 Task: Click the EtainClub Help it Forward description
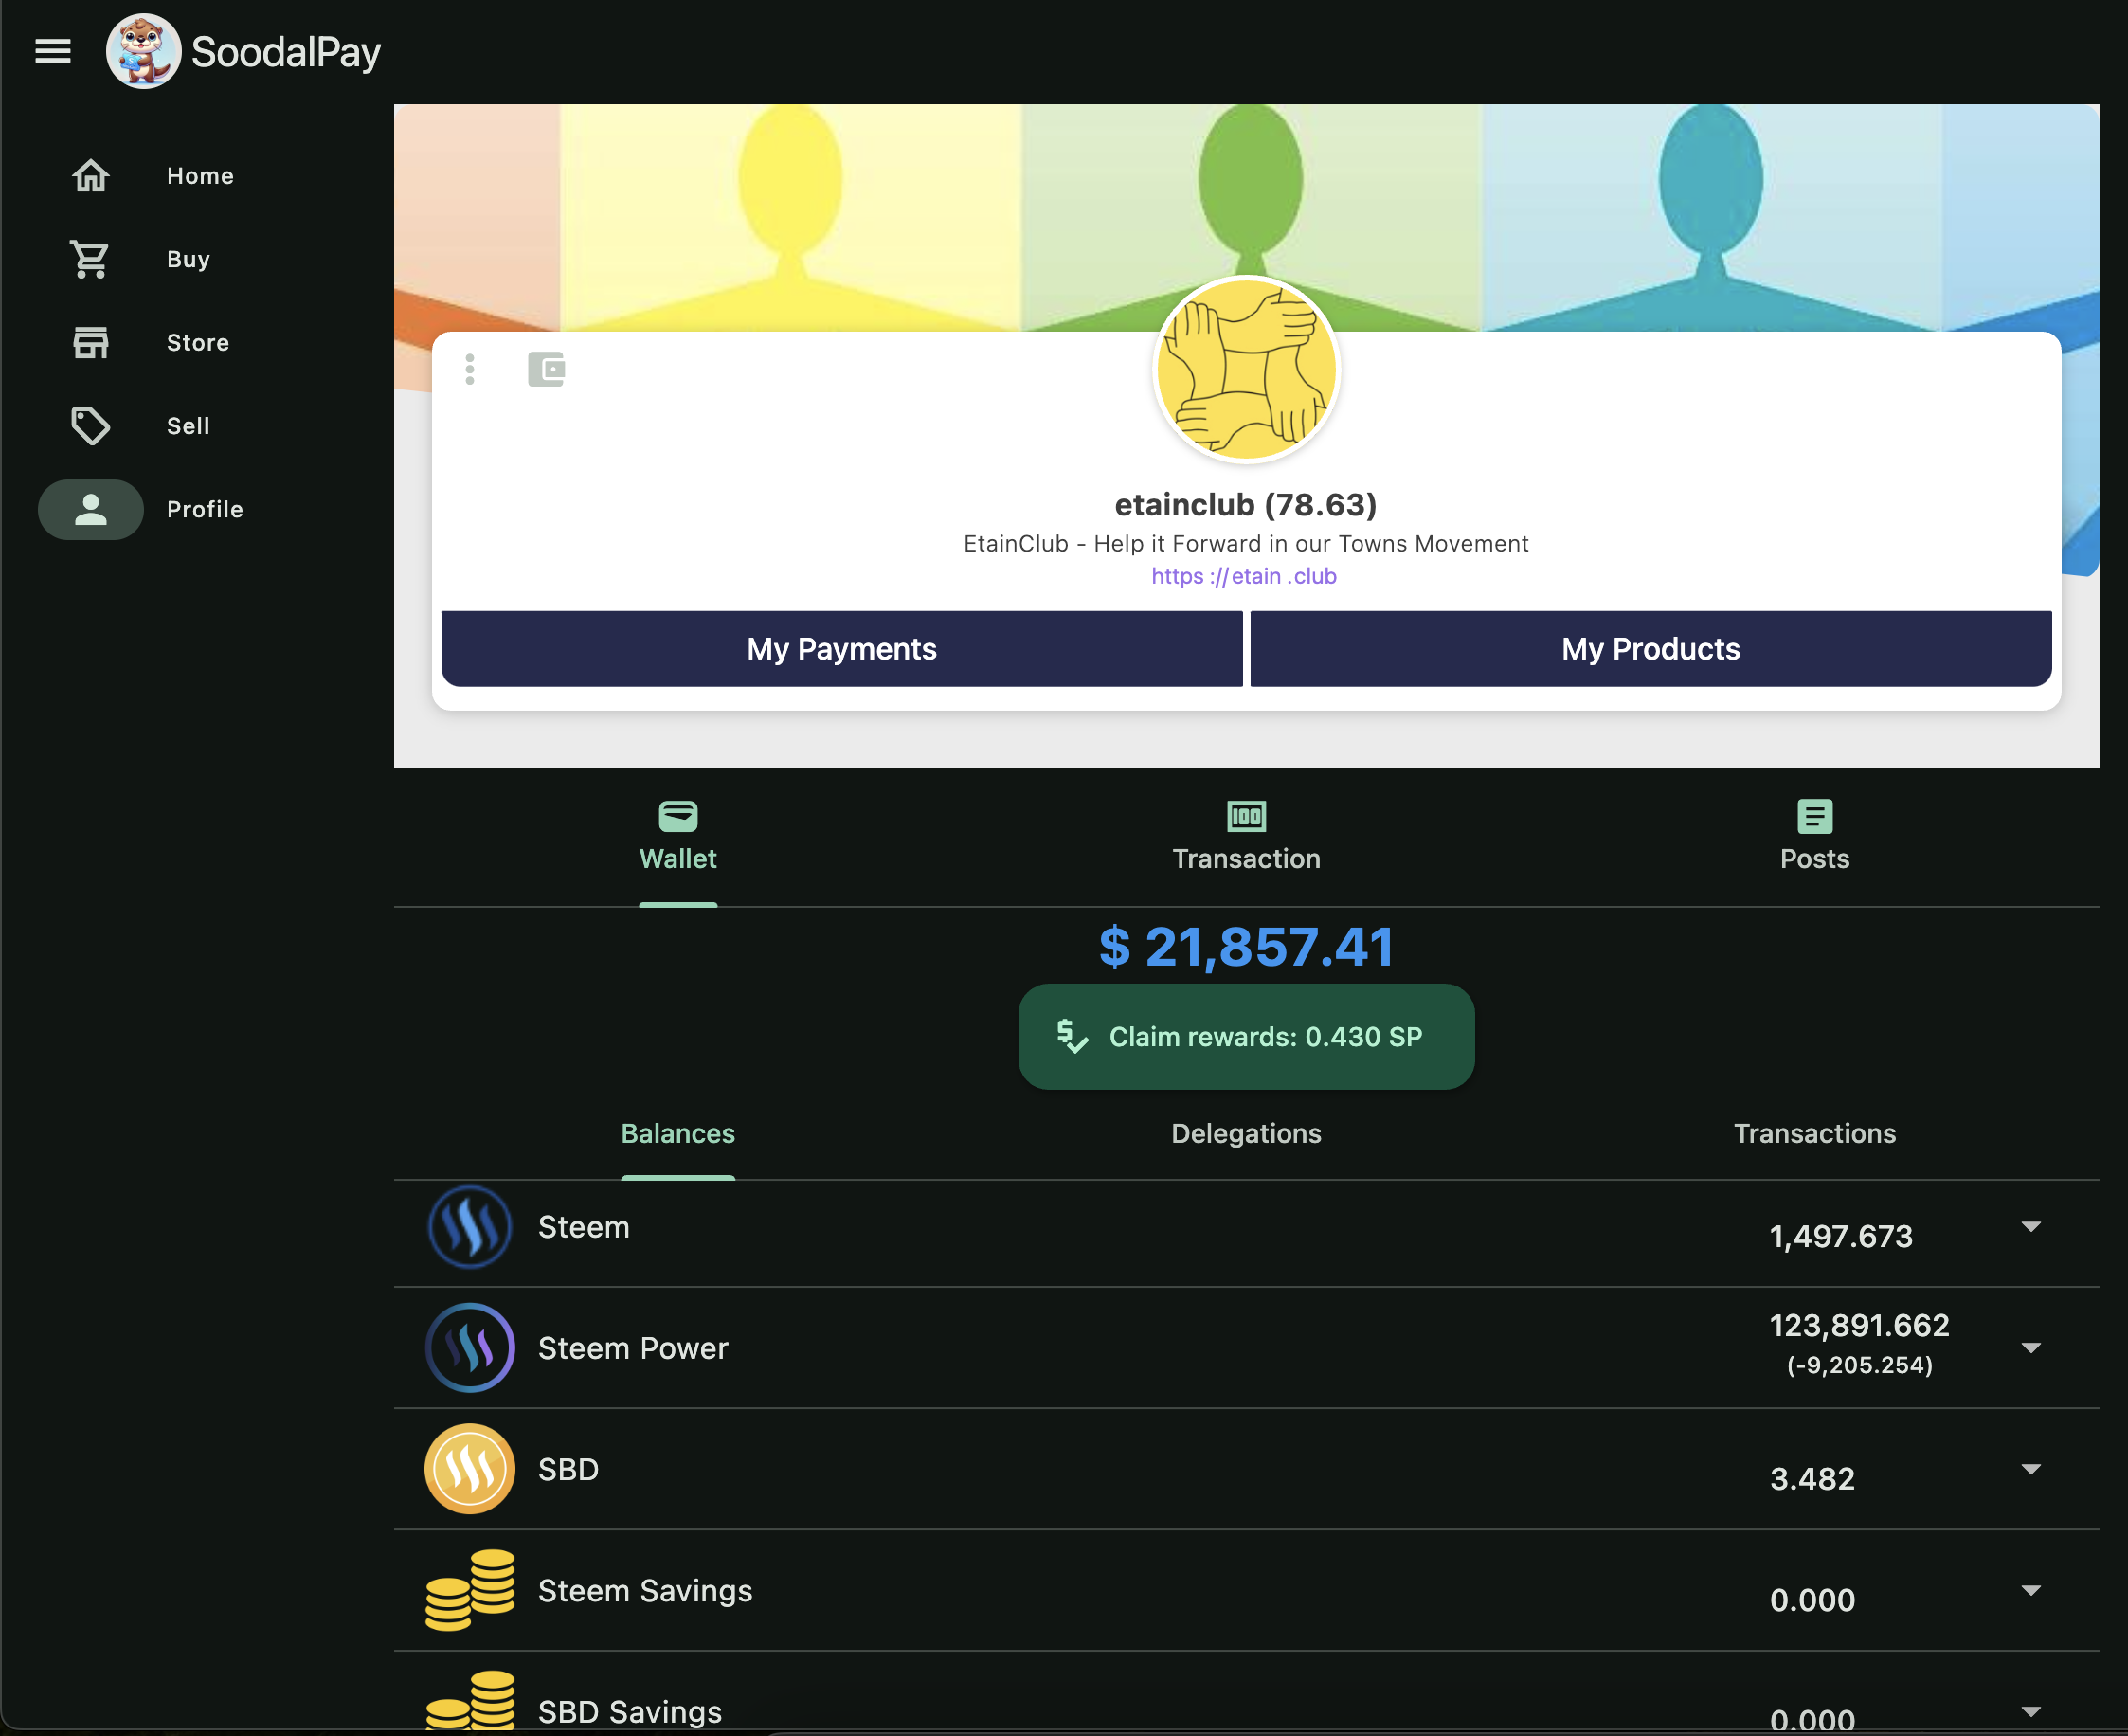[x=1246, y=544]
